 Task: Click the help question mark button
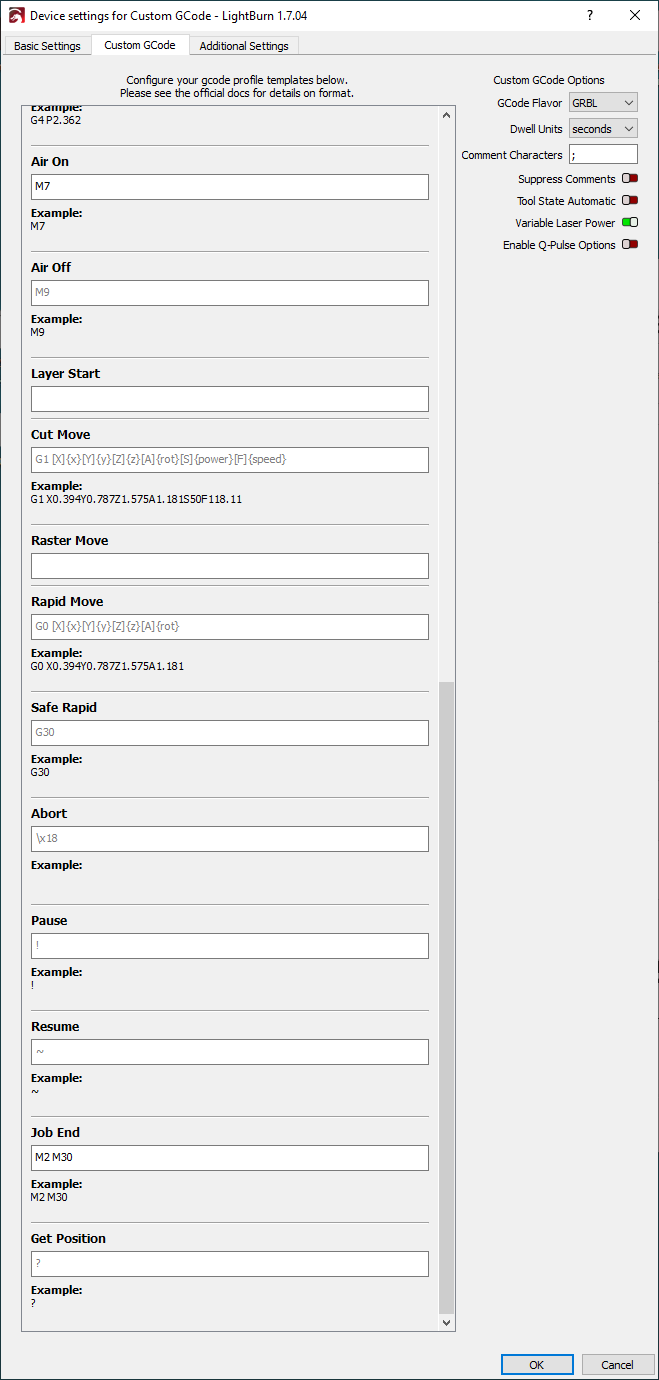(x=590, y=15)
